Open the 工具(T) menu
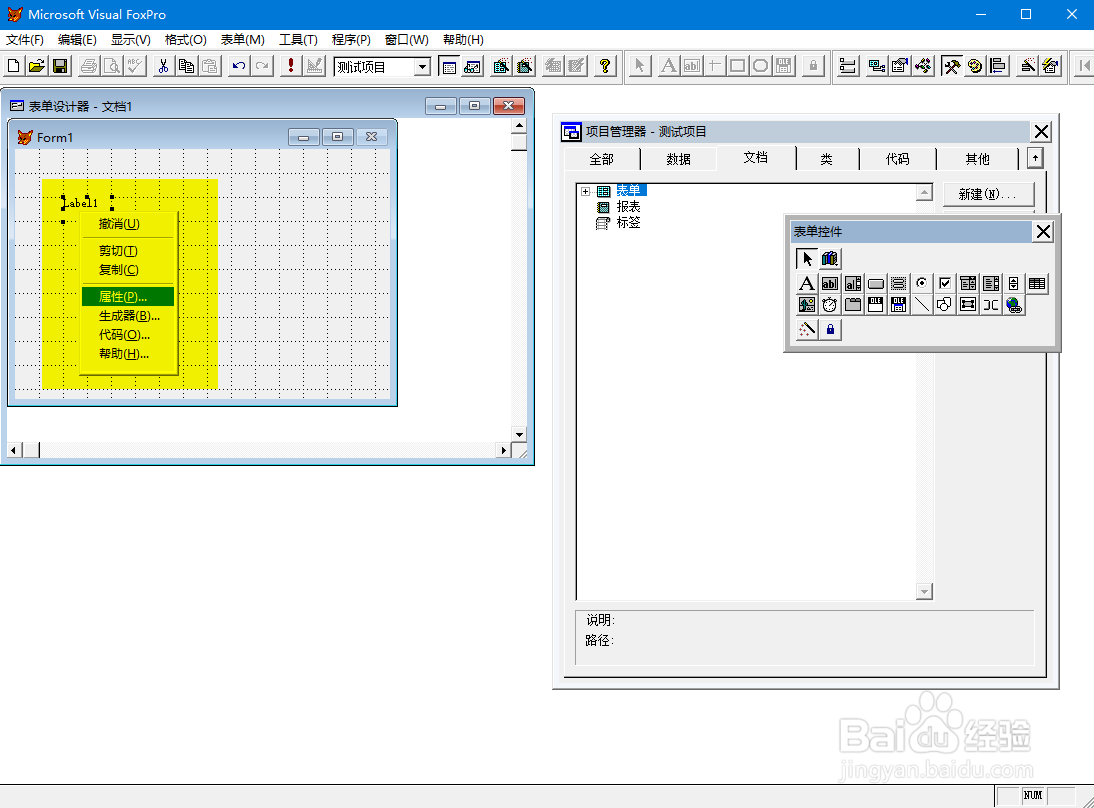1094x808 pixels. tap(299, 40)
